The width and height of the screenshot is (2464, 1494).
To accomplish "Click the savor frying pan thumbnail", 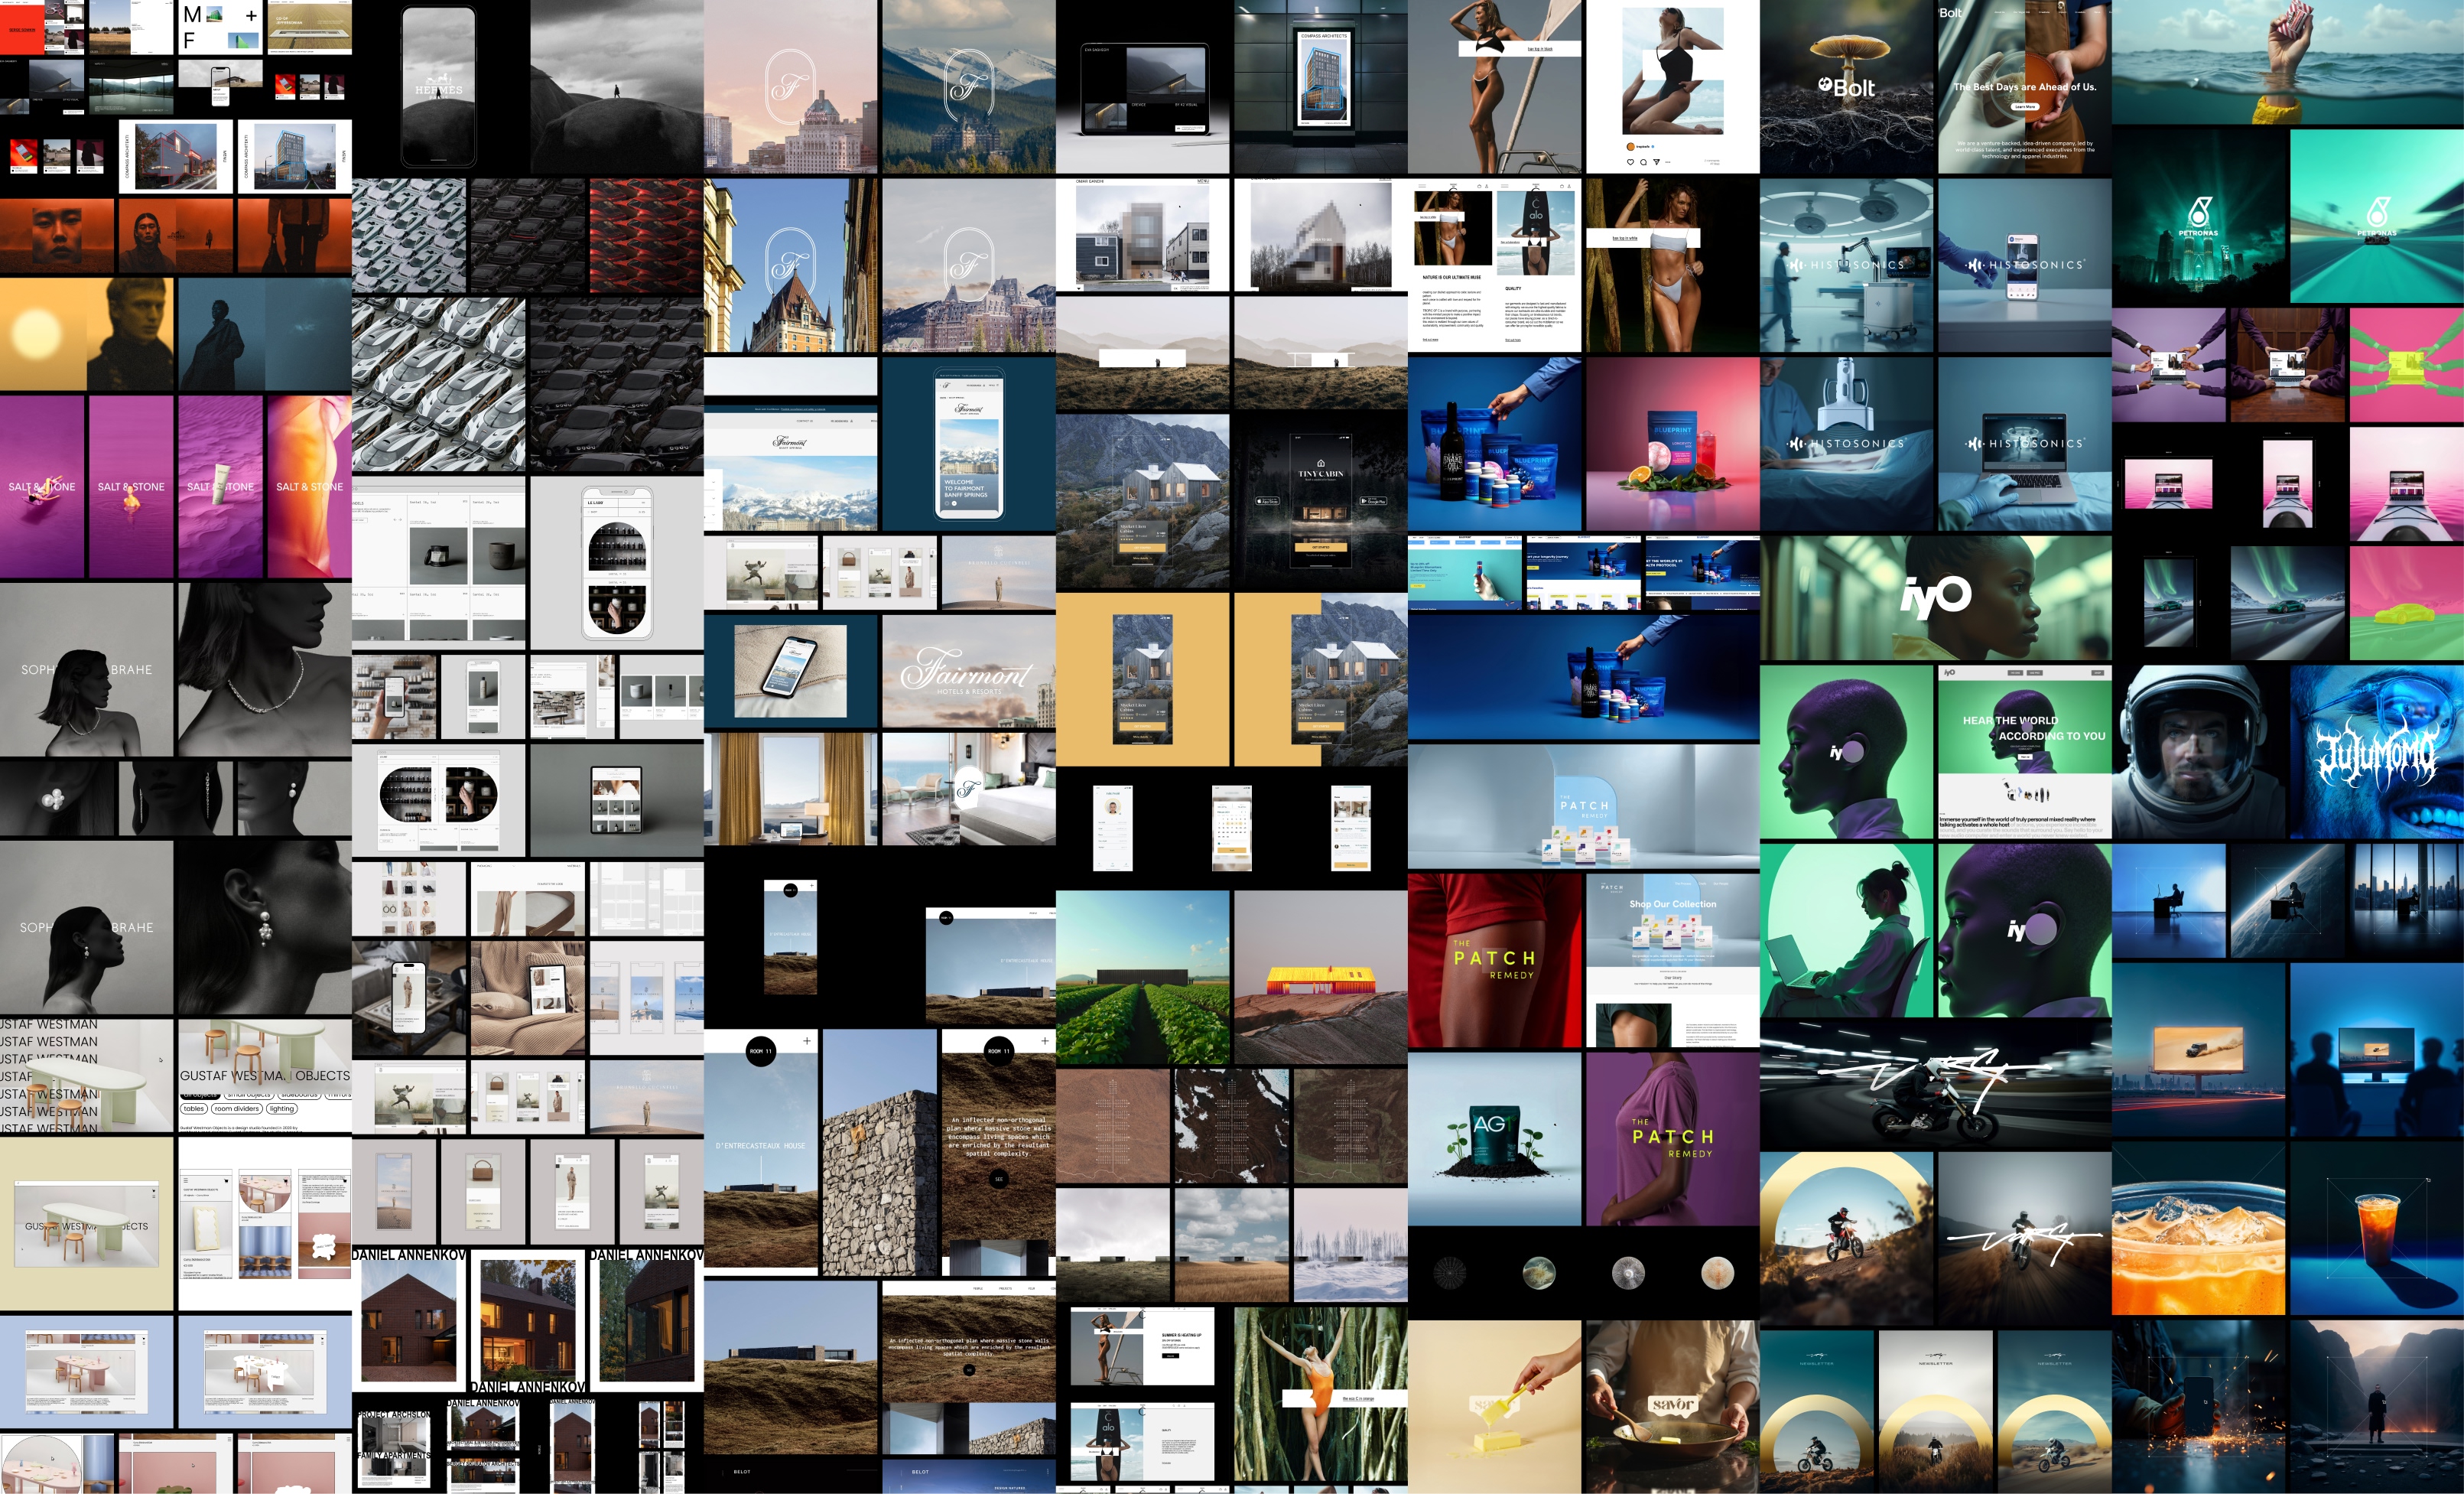I will 1672,1406.
